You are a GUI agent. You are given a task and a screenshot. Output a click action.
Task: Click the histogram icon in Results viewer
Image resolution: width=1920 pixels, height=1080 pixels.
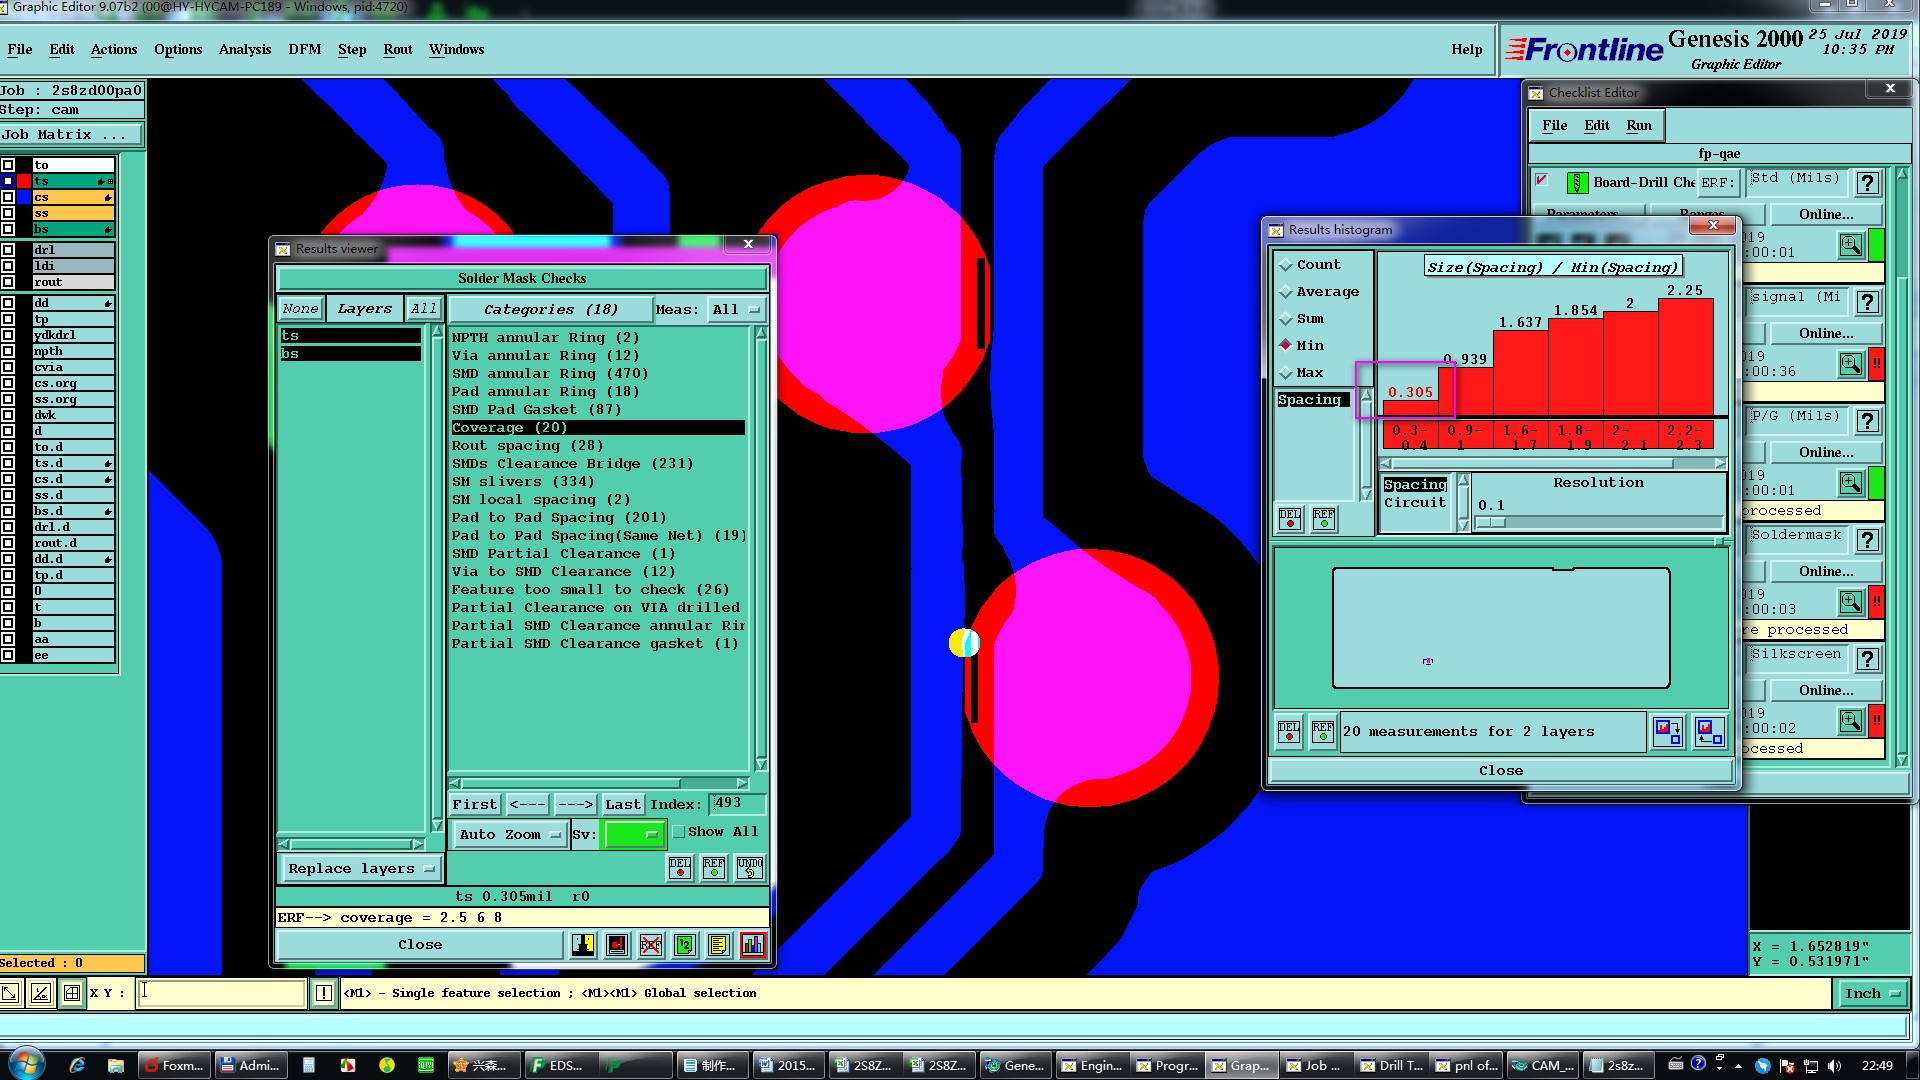click(752, 945)
